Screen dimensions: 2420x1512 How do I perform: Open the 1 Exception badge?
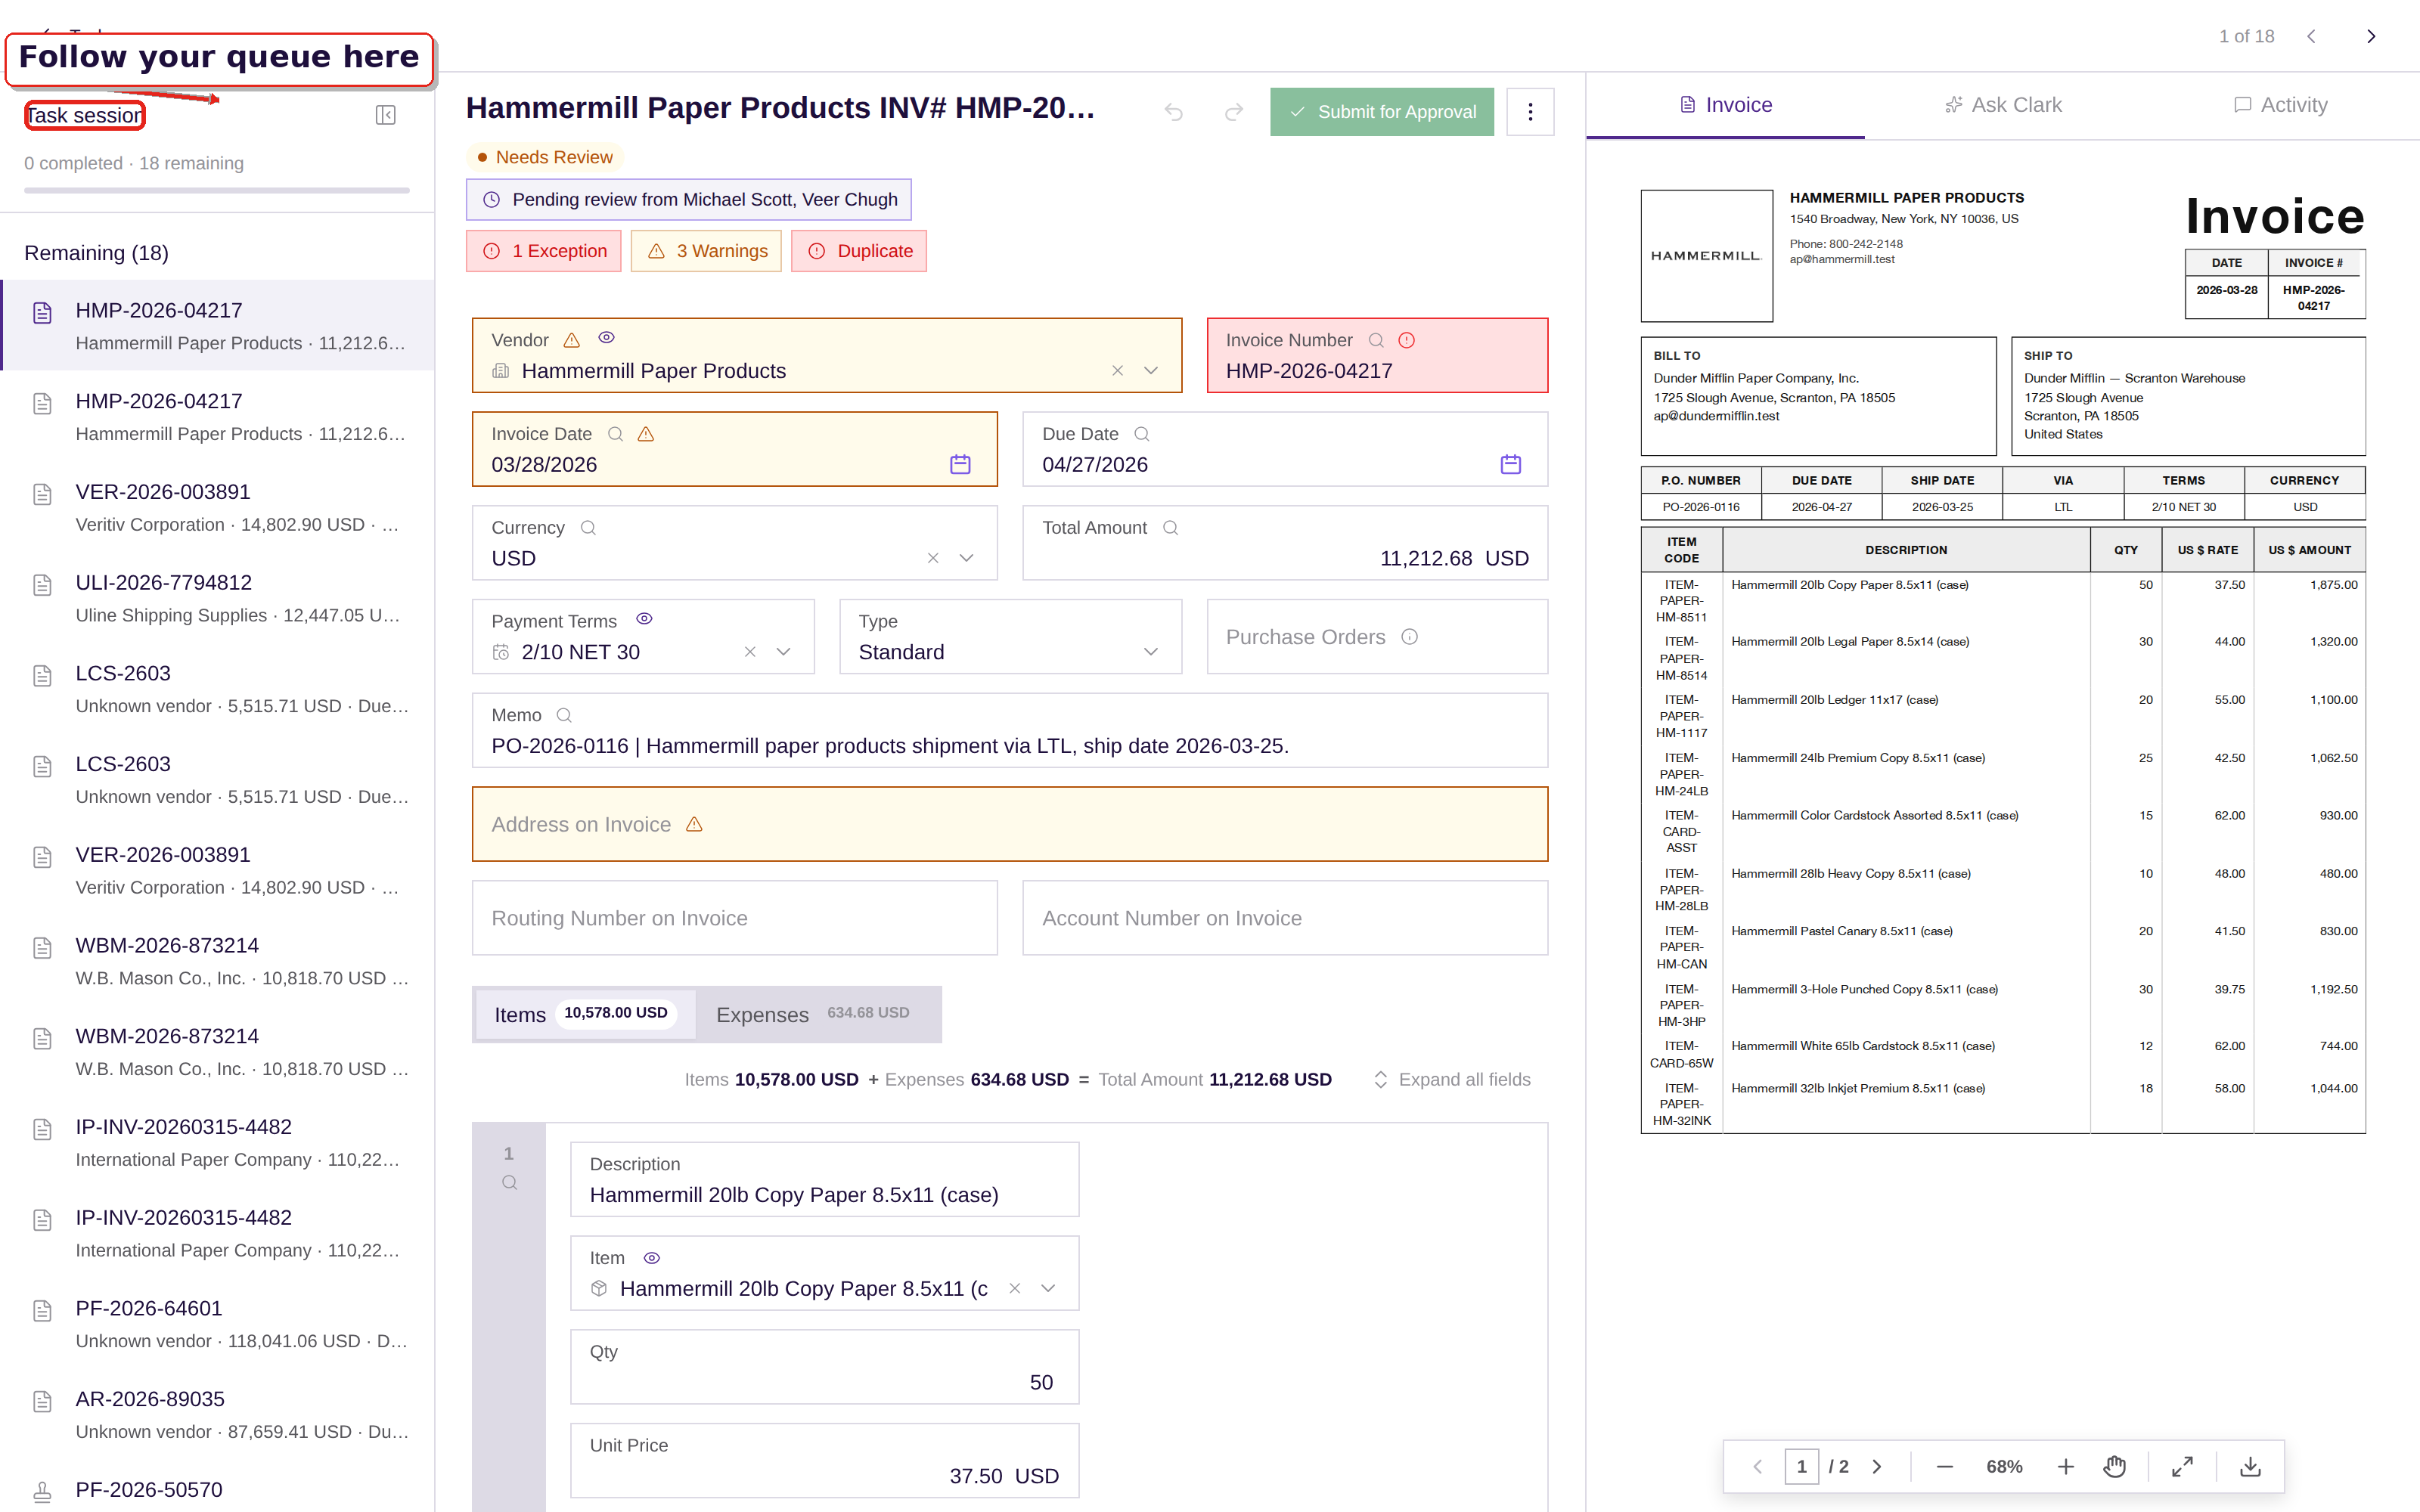[544, 251]
